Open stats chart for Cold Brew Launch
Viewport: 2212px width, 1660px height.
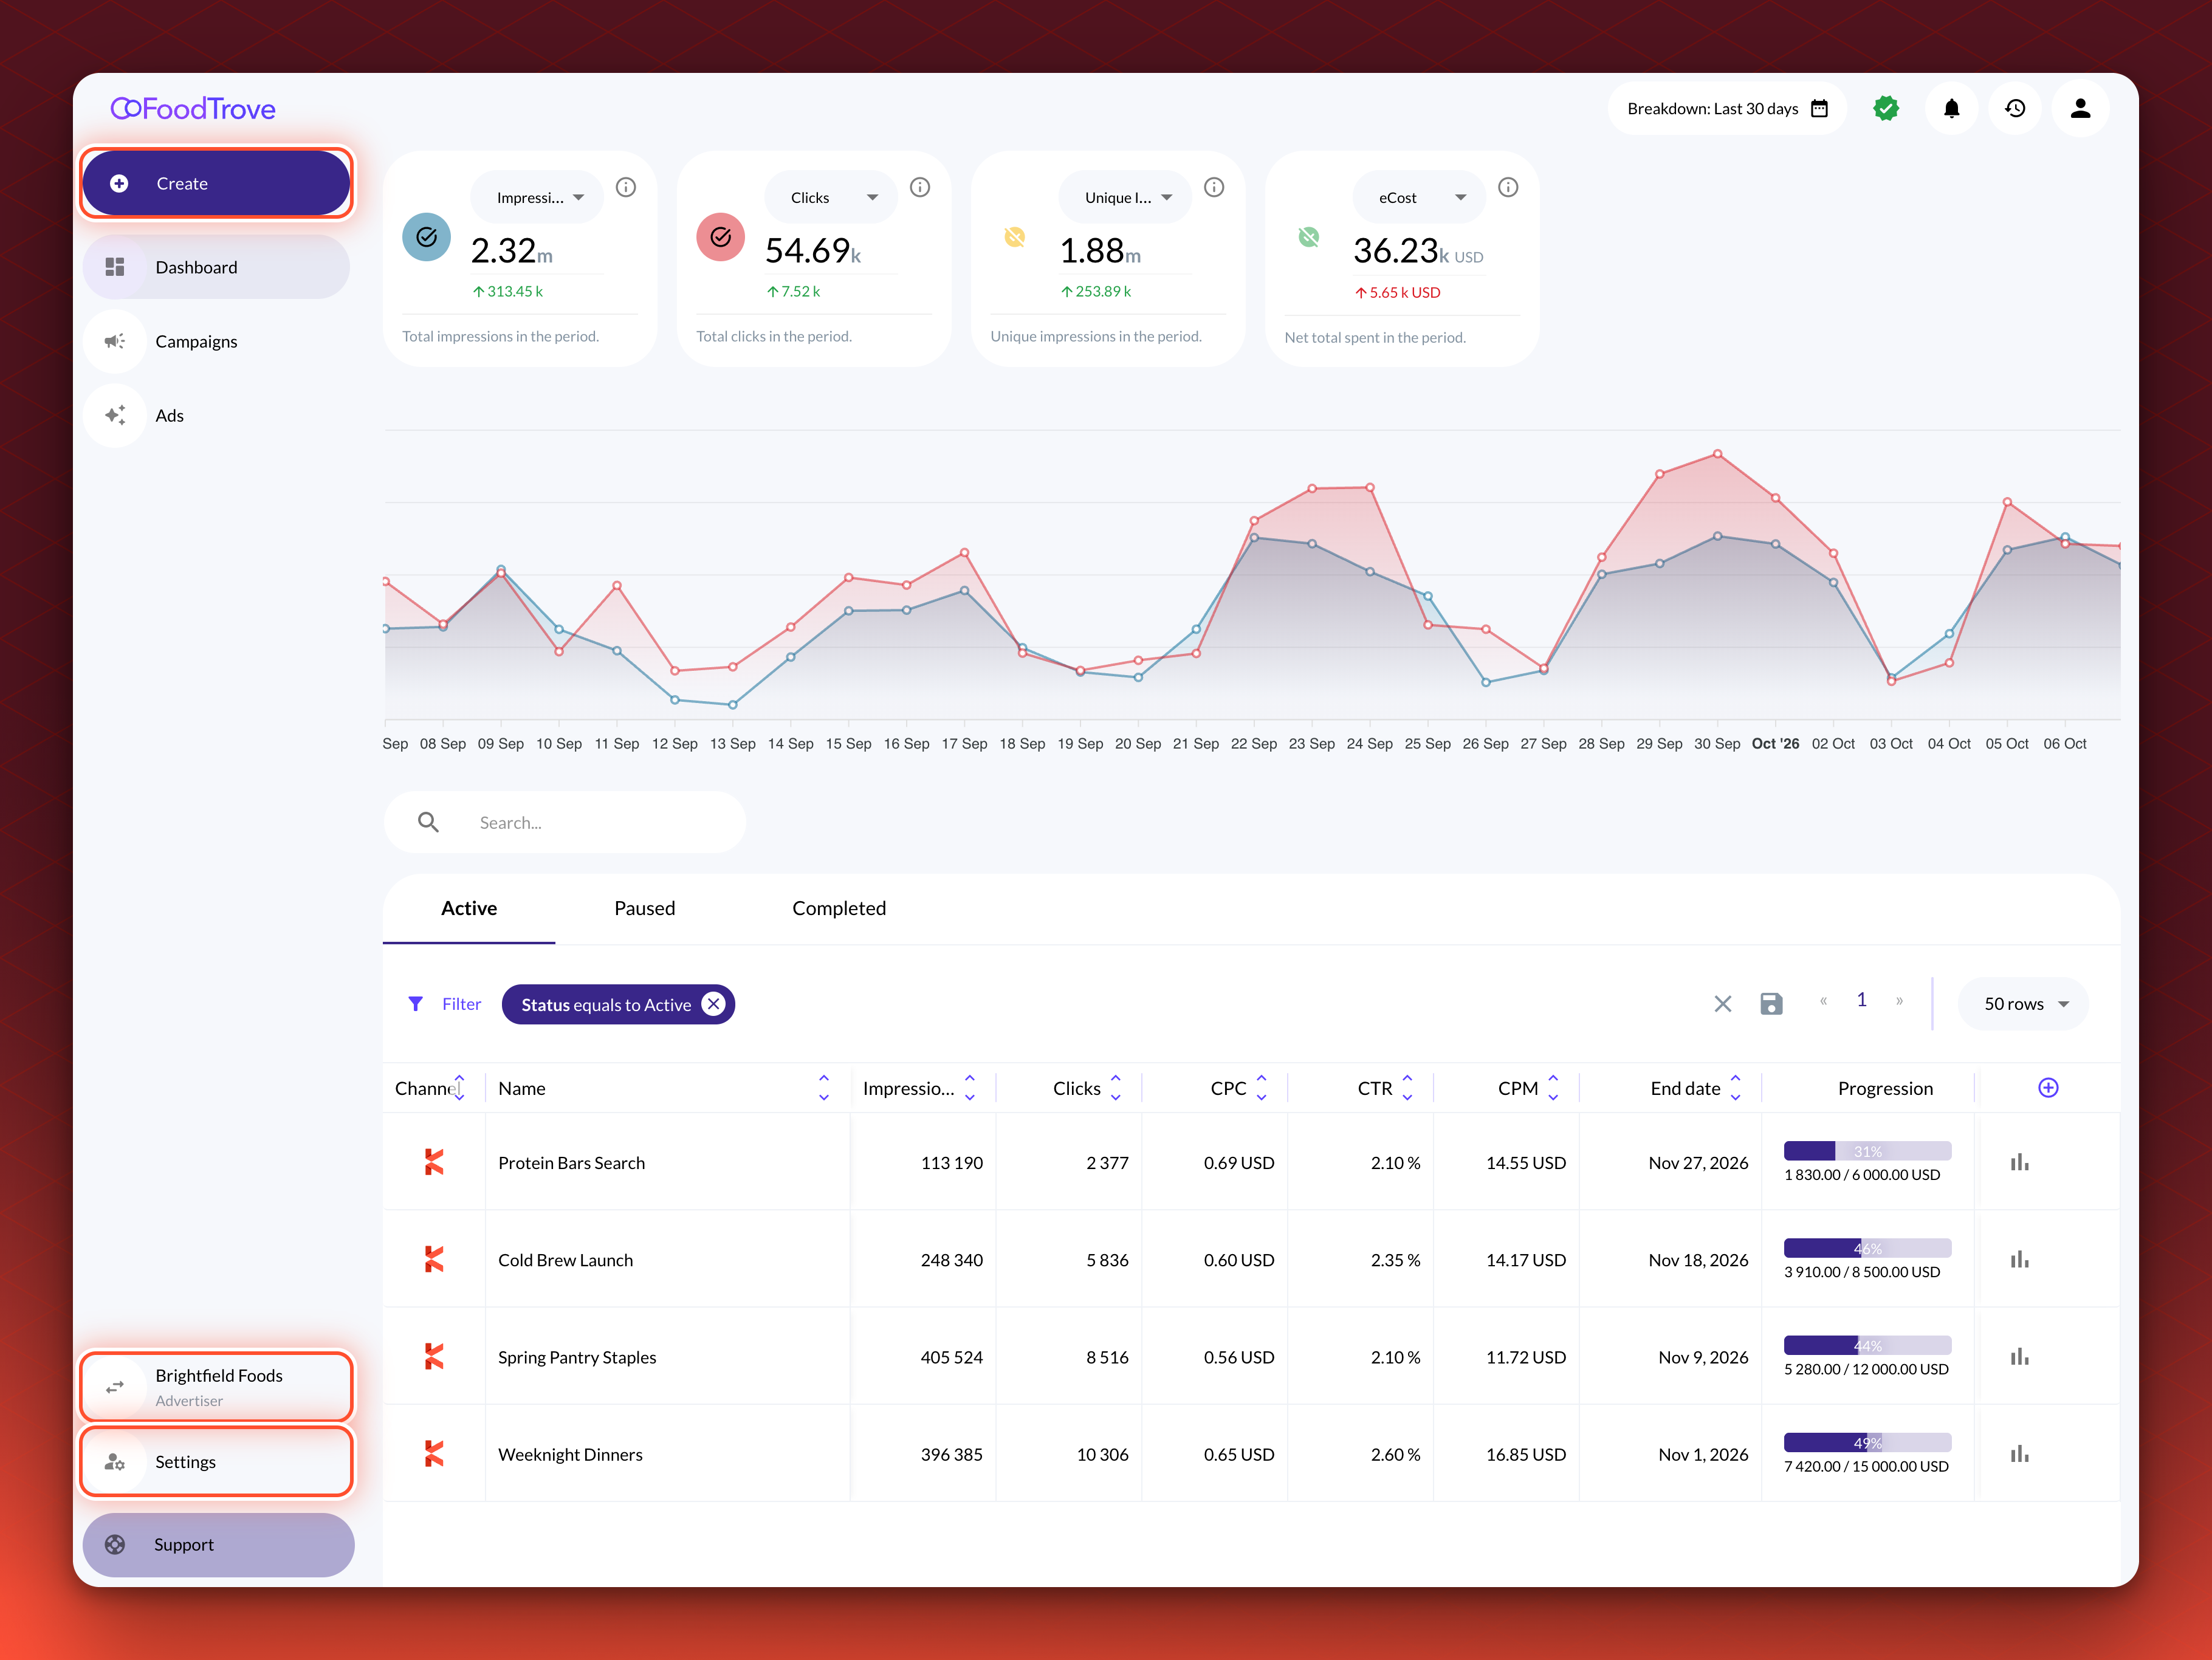point(2020,1259)
